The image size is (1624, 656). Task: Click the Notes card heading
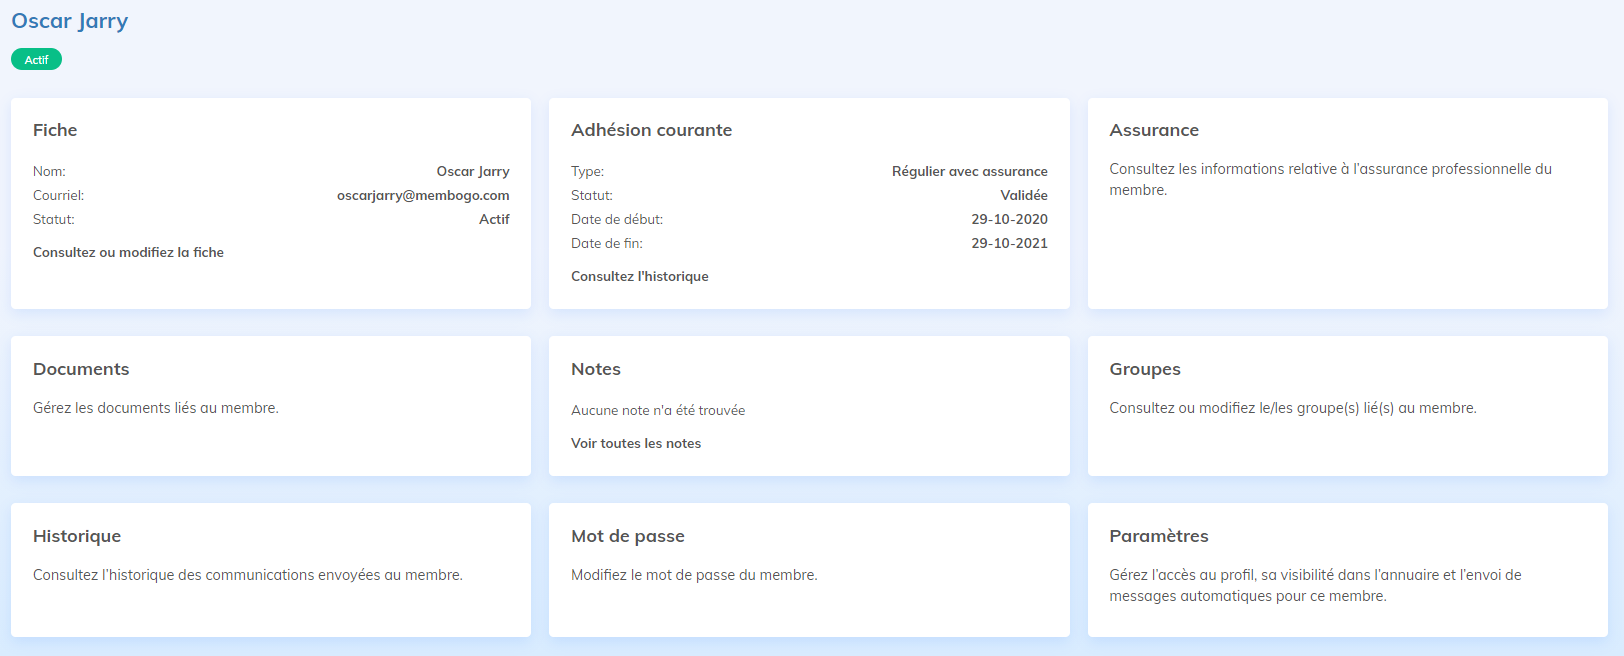pyautogui.click(x=595, y=369)
